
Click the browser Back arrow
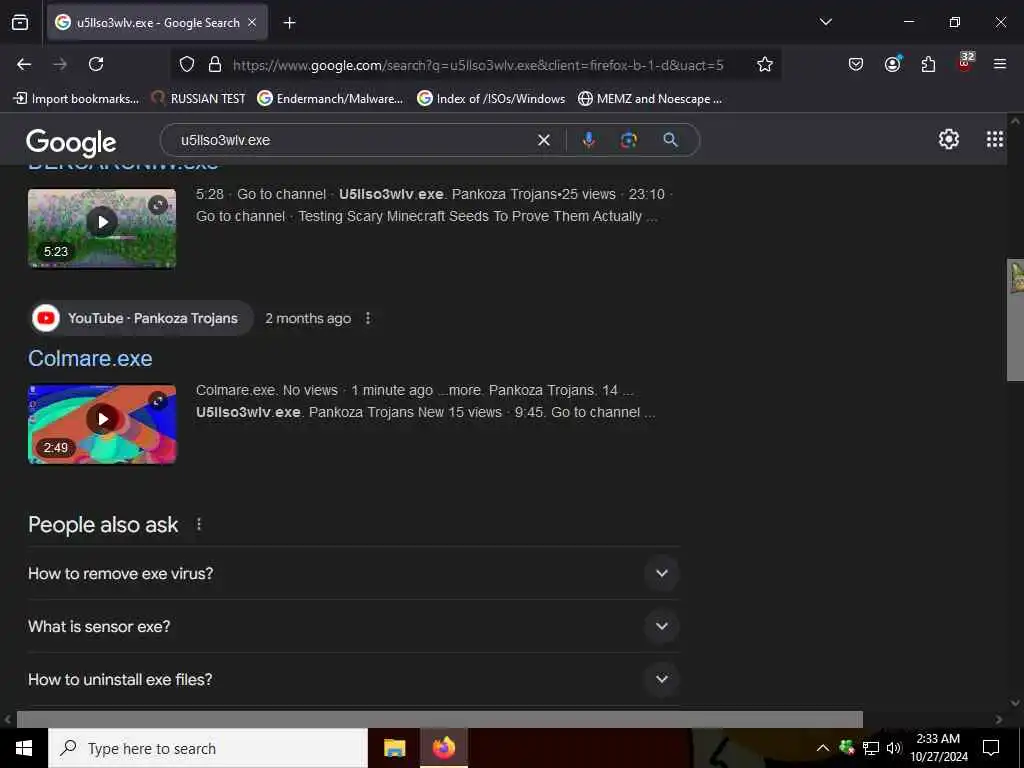point(24,64)
